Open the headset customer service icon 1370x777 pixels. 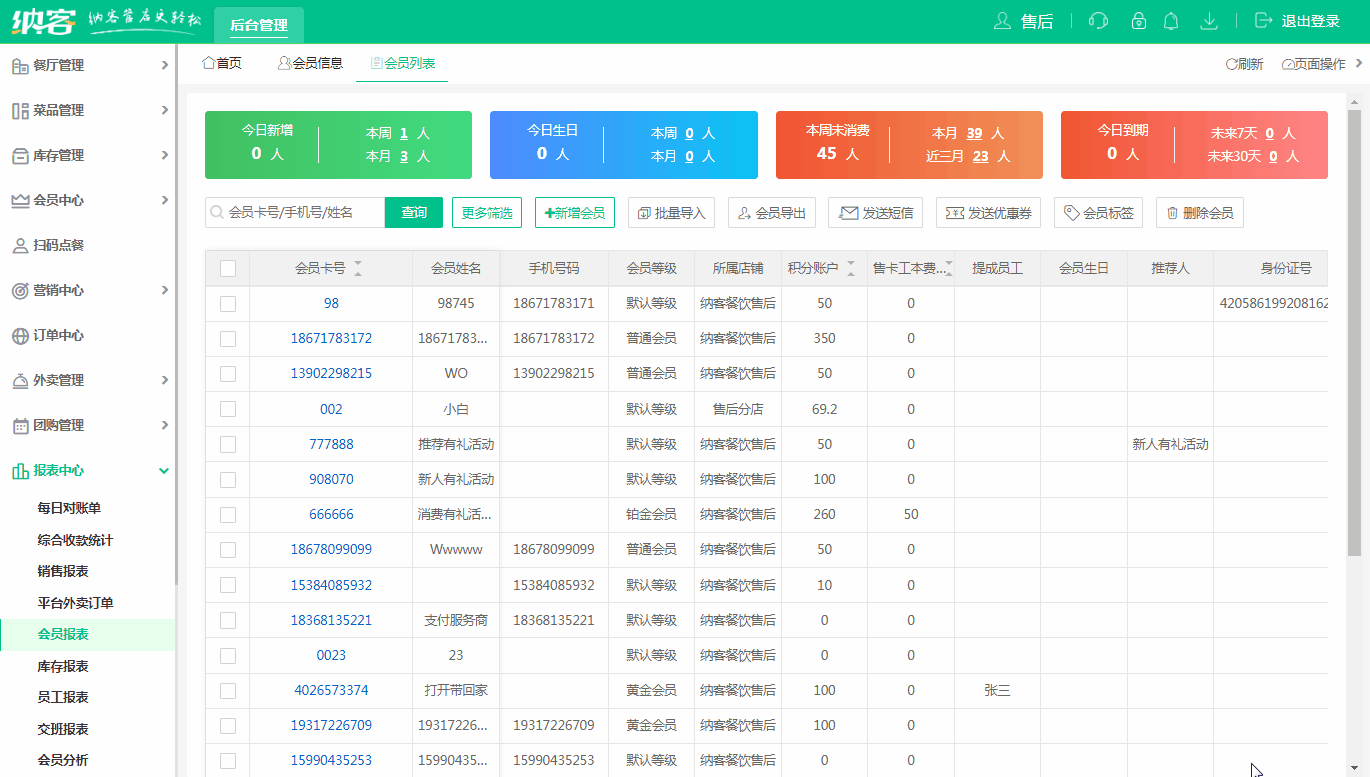click(1098, 20)
